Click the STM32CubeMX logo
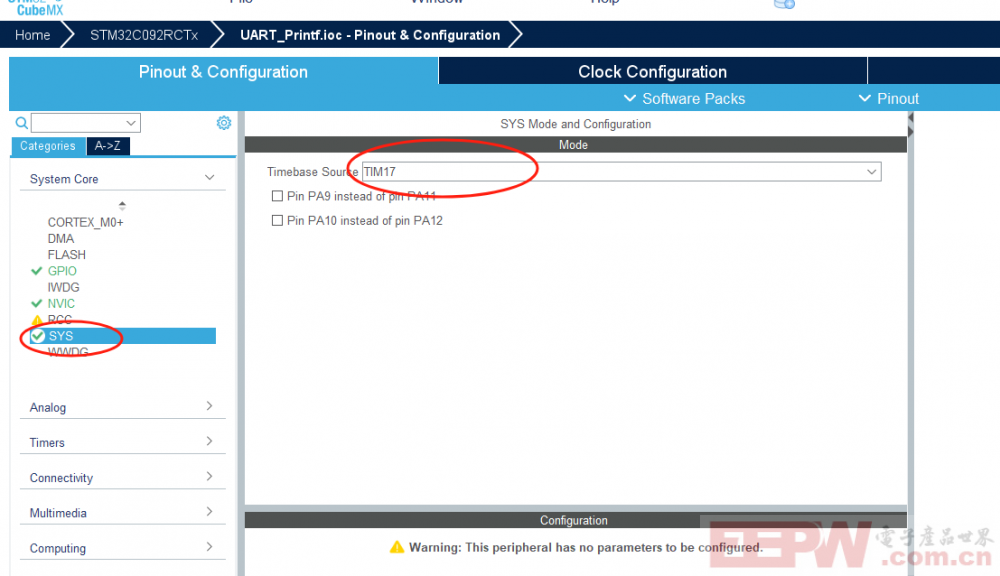Screen dimensions: 1000x576 coord(36,8)
